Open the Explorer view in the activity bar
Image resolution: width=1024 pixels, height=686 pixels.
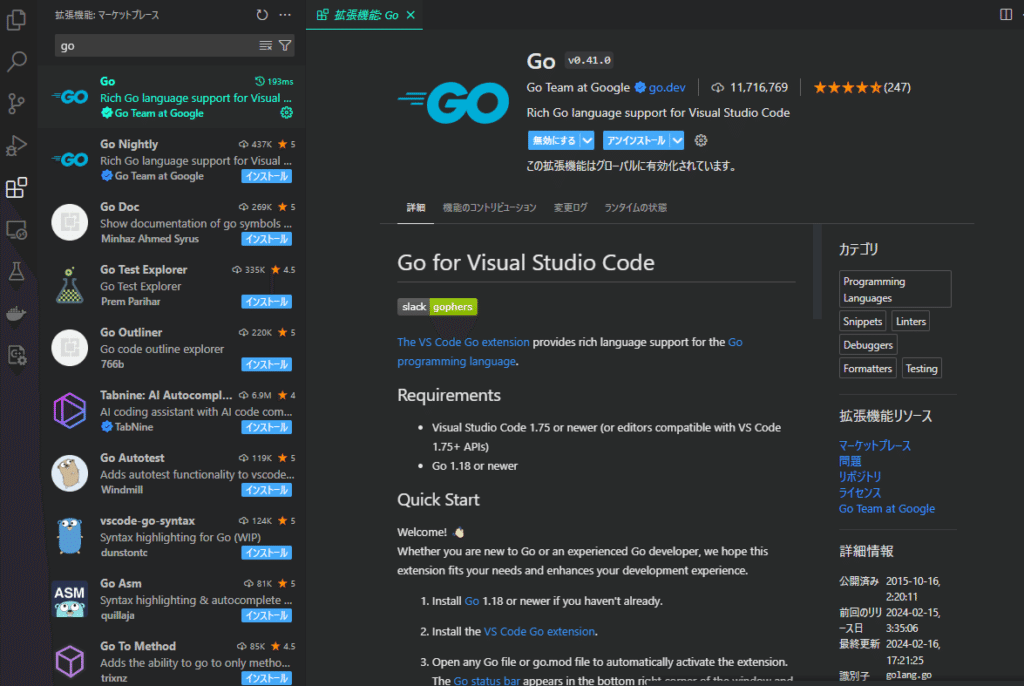coord(16,19)
